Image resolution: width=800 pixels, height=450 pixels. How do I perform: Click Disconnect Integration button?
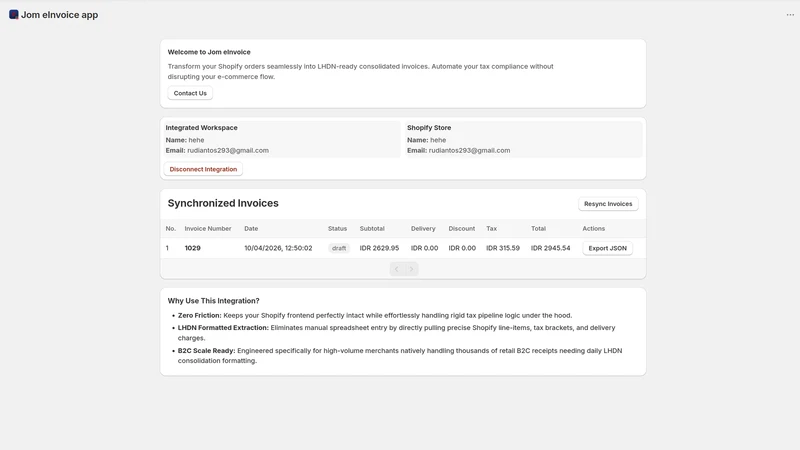coord(203,169)
